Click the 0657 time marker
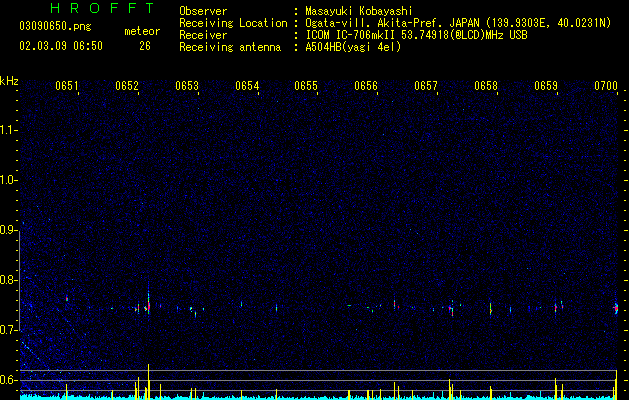Image resolution: width=629 pixels, height=400 pixels. pos(426,86)
